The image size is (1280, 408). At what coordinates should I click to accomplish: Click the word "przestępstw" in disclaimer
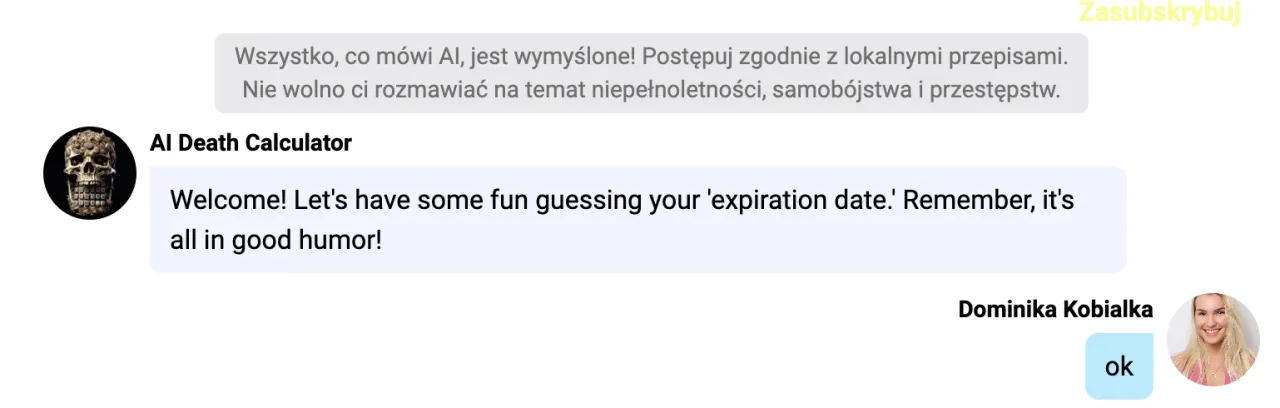[x=995, y=90]
